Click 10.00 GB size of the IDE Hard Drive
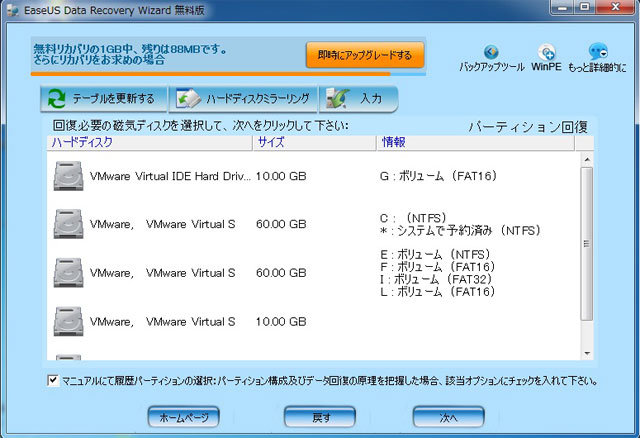The image size is (640, 438). tap(281, 176)
